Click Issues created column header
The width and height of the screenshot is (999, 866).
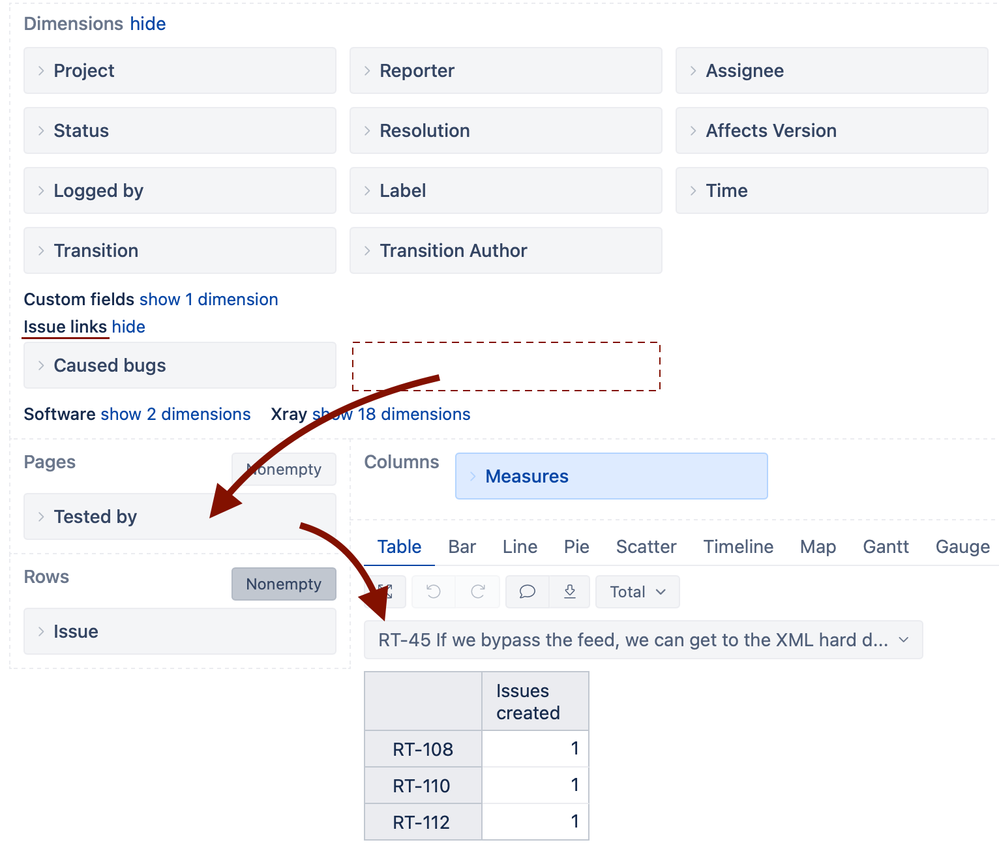click(535, 701)
